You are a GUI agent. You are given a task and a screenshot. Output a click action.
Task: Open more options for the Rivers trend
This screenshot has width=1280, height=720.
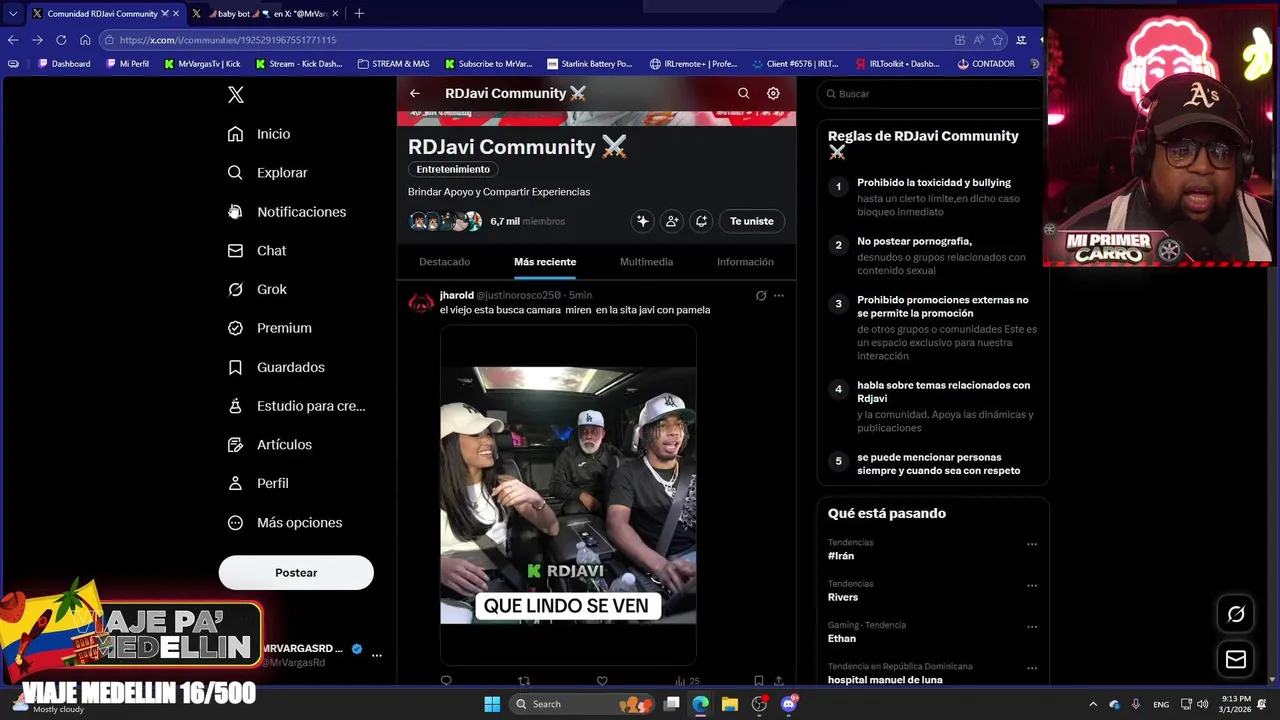coord(1032,586)
